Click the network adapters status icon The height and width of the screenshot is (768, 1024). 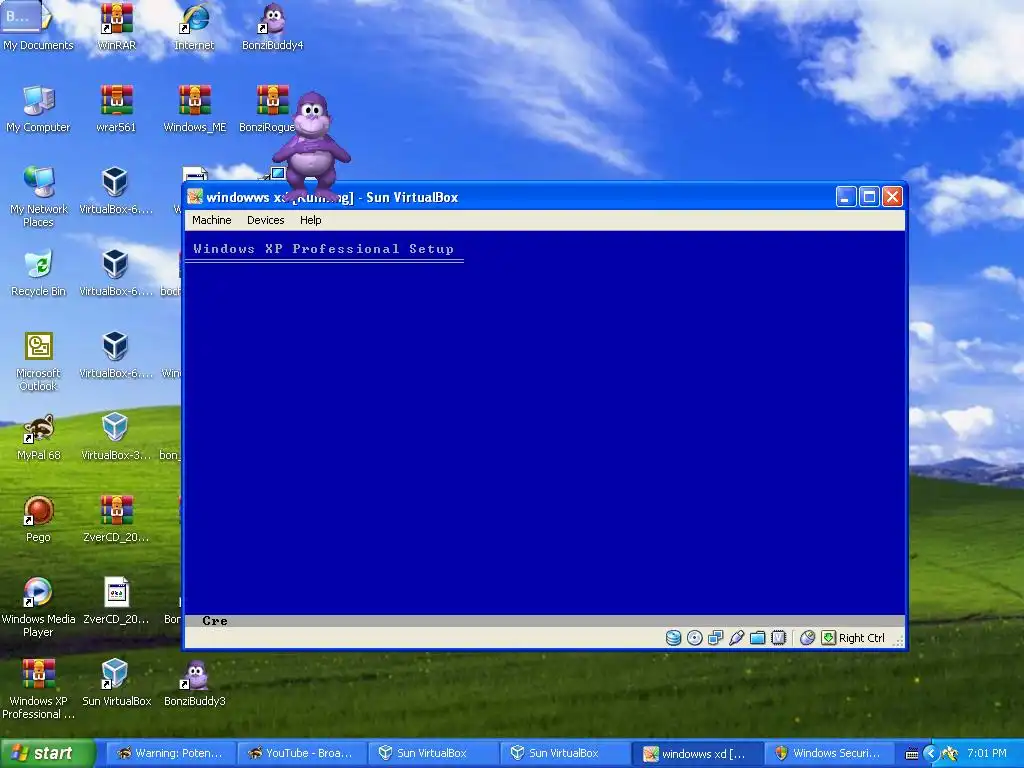715,637
